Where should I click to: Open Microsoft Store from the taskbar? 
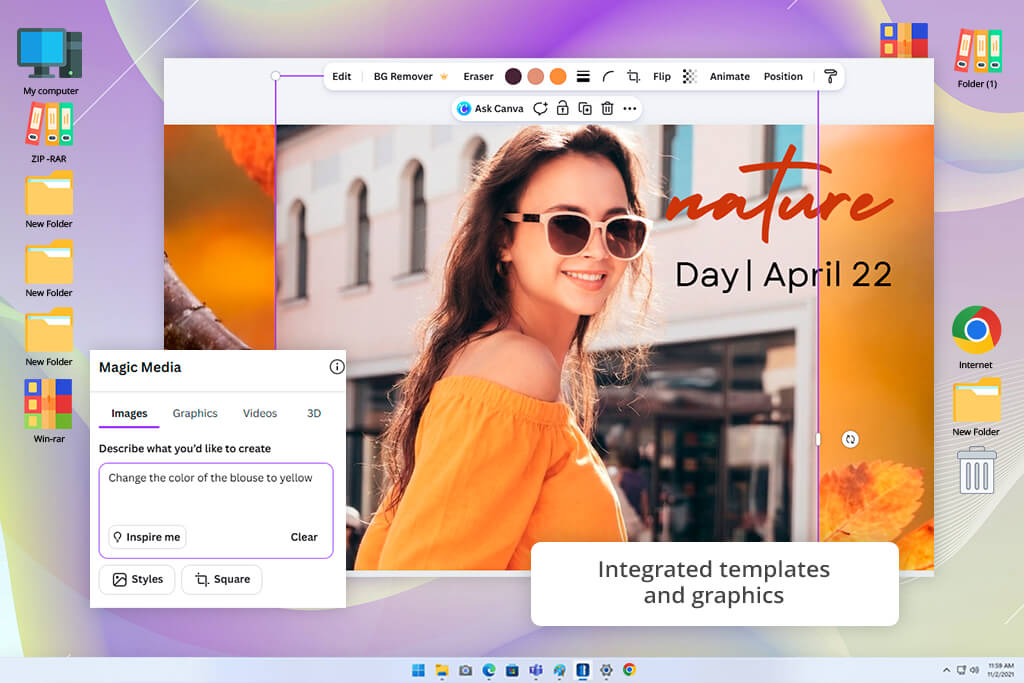pos(512,670)
